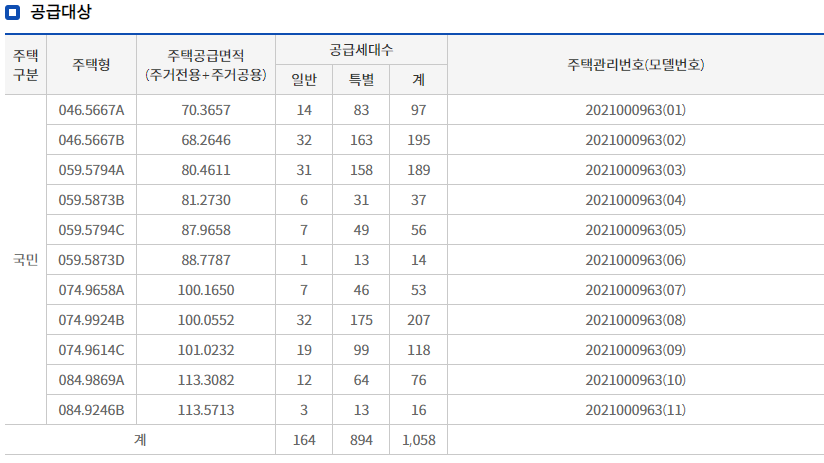Click general count 19 in 074.9614C row
This screenshot has width=824, height=463.
pyautogui.click(x=304, y=350)
